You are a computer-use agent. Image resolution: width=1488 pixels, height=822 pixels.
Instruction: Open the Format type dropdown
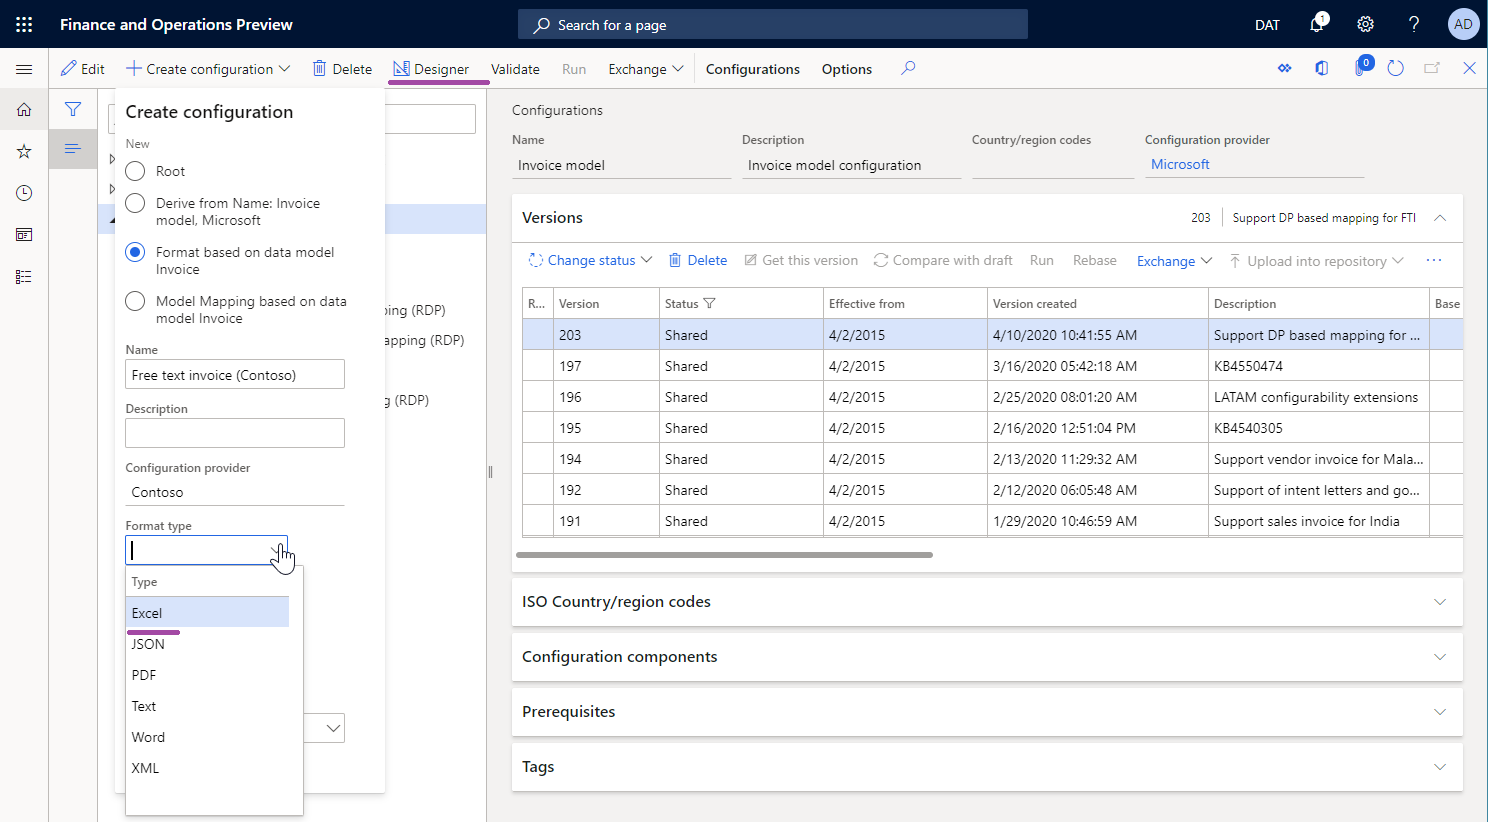278,551
